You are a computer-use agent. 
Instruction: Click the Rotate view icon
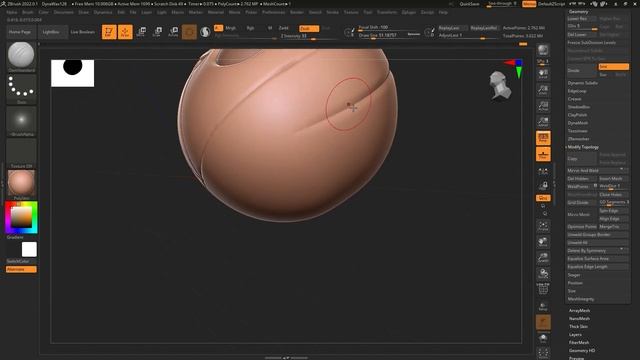543,273
